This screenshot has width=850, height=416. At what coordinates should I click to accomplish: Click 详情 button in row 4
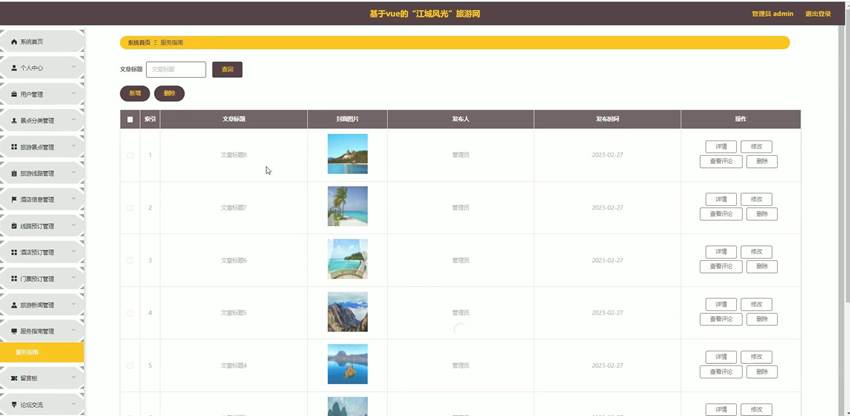coord(721,304)
